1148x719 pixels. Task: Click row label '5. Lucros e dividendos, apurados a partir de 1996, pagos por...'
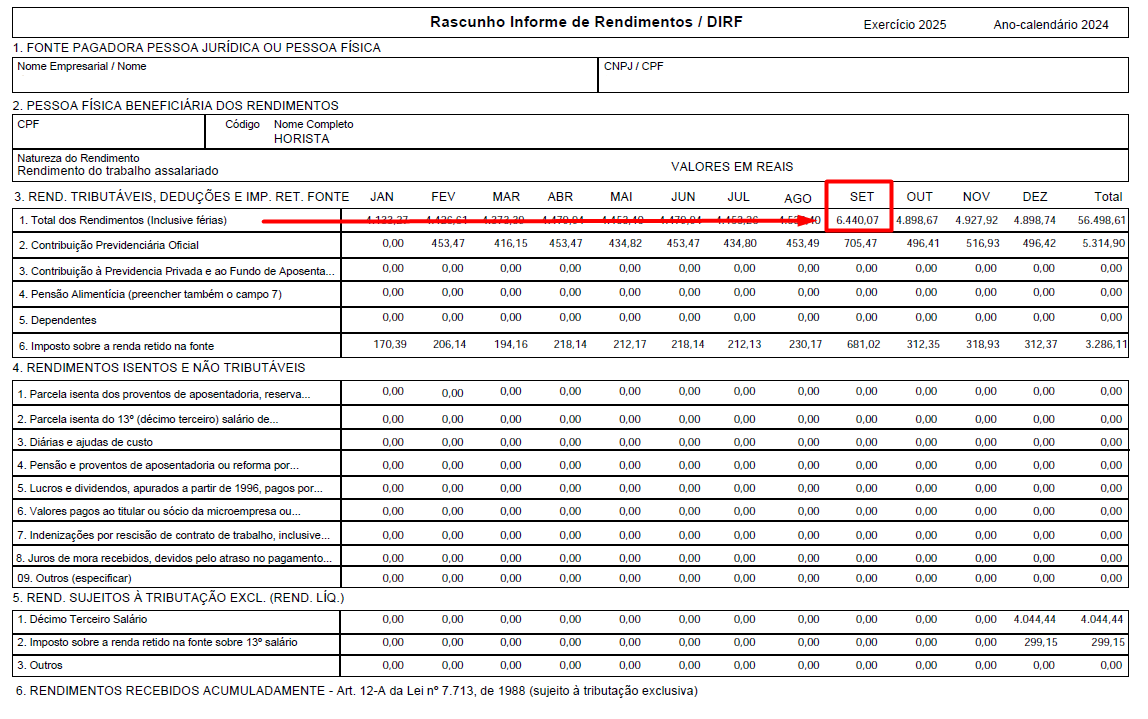click(x=170, y=488)
